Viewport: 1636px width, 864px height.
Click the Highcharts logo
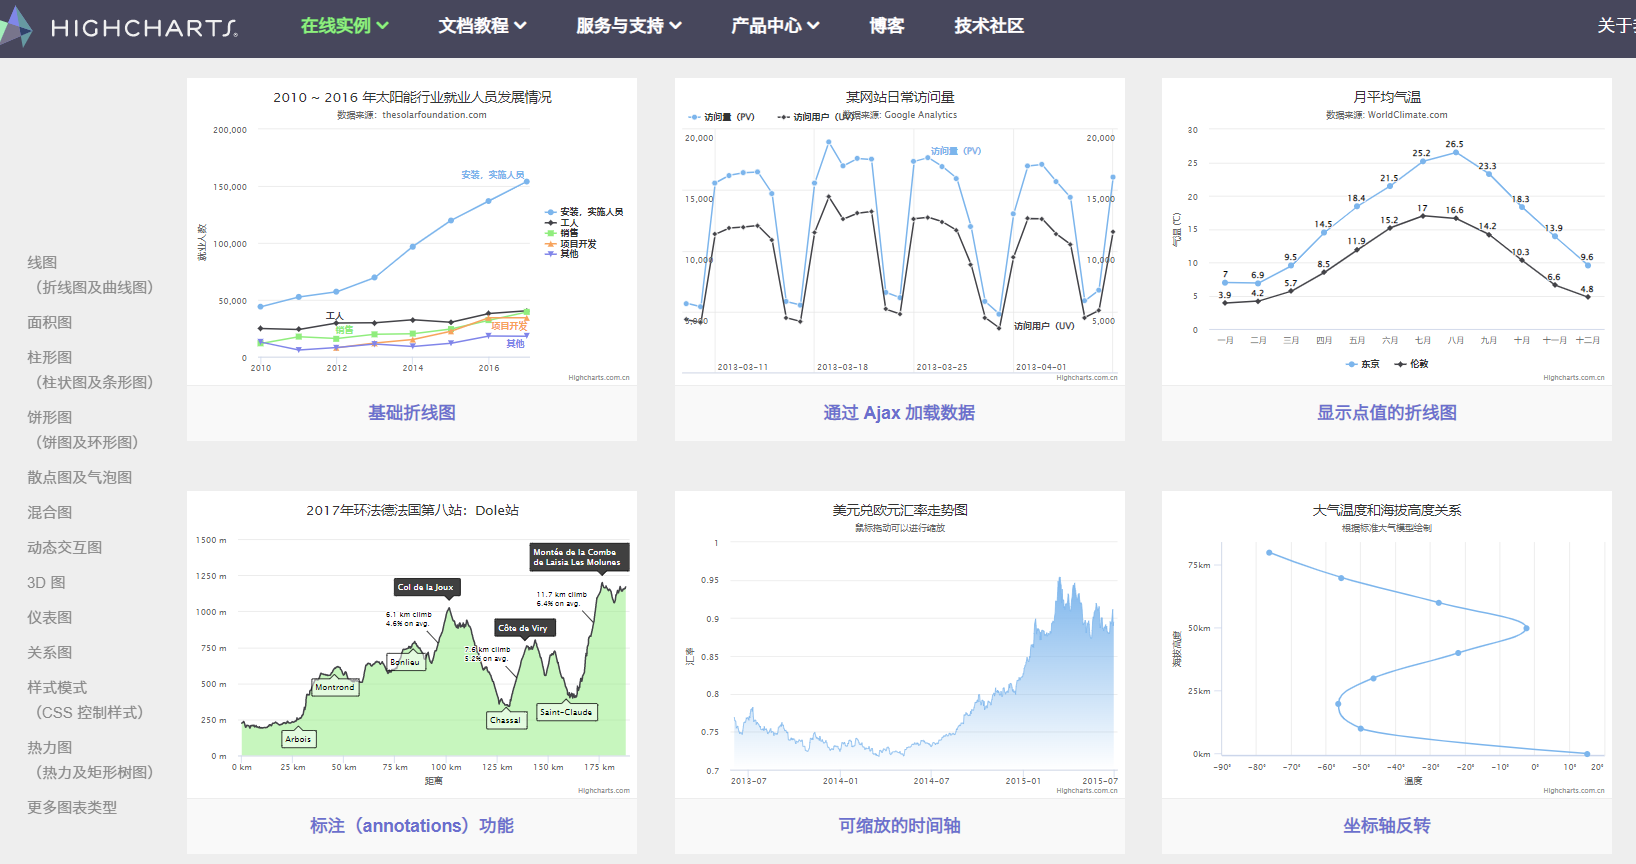120,27
